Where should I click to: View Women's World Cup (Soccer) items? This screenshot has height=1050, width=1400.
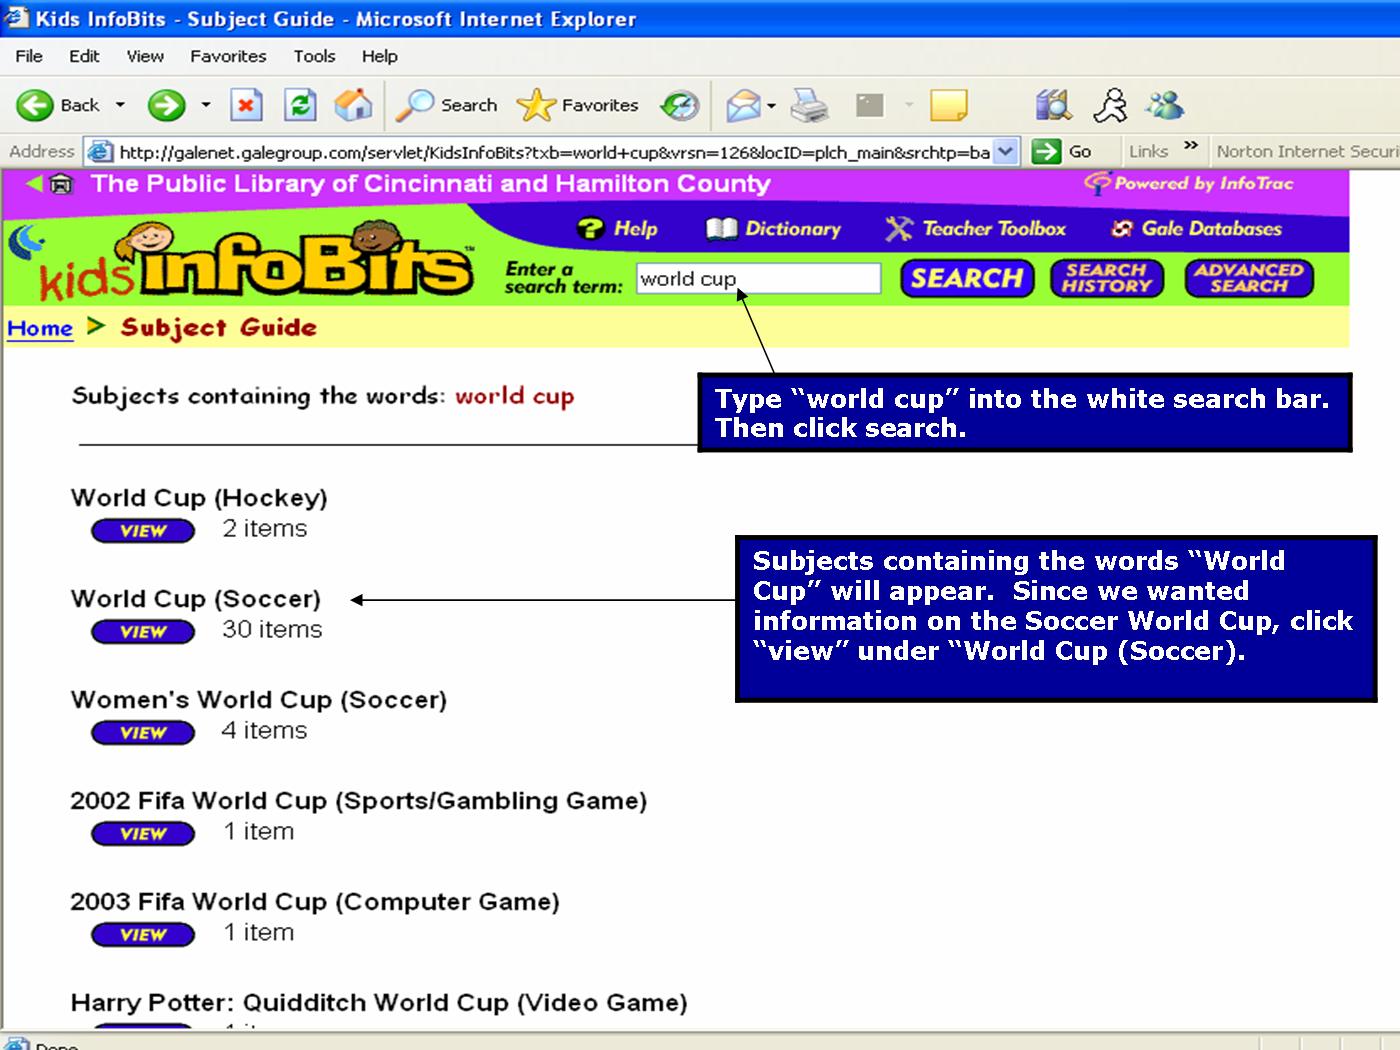[142, 733]
